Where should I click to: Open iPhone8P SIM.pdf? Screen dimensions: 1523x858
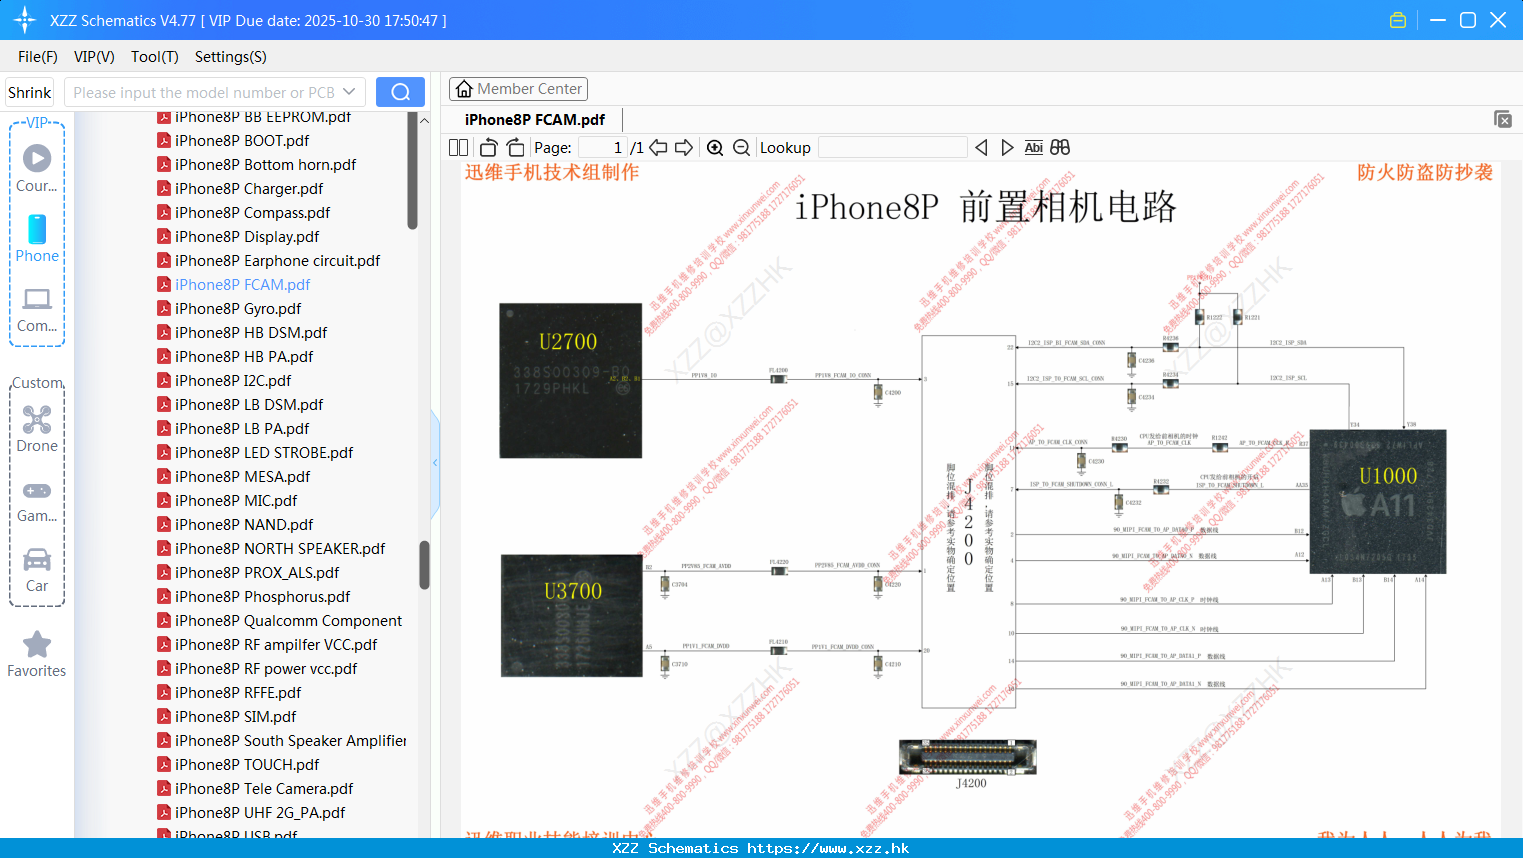point(235,717)
